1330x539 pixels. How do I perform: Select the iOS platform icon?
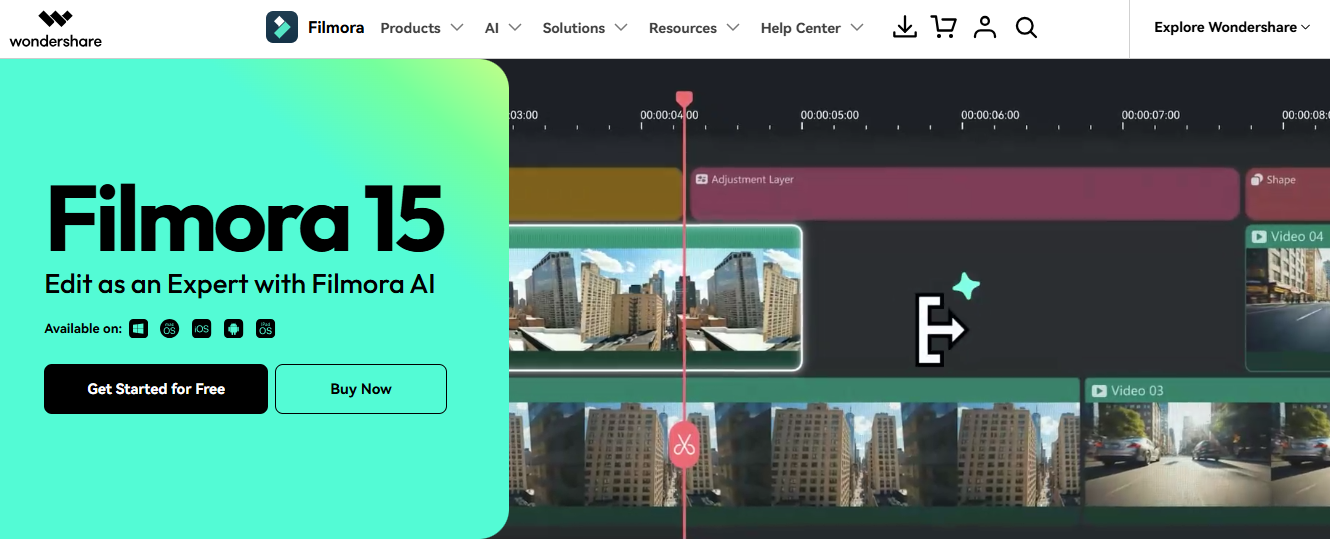[x=202, y=328]
